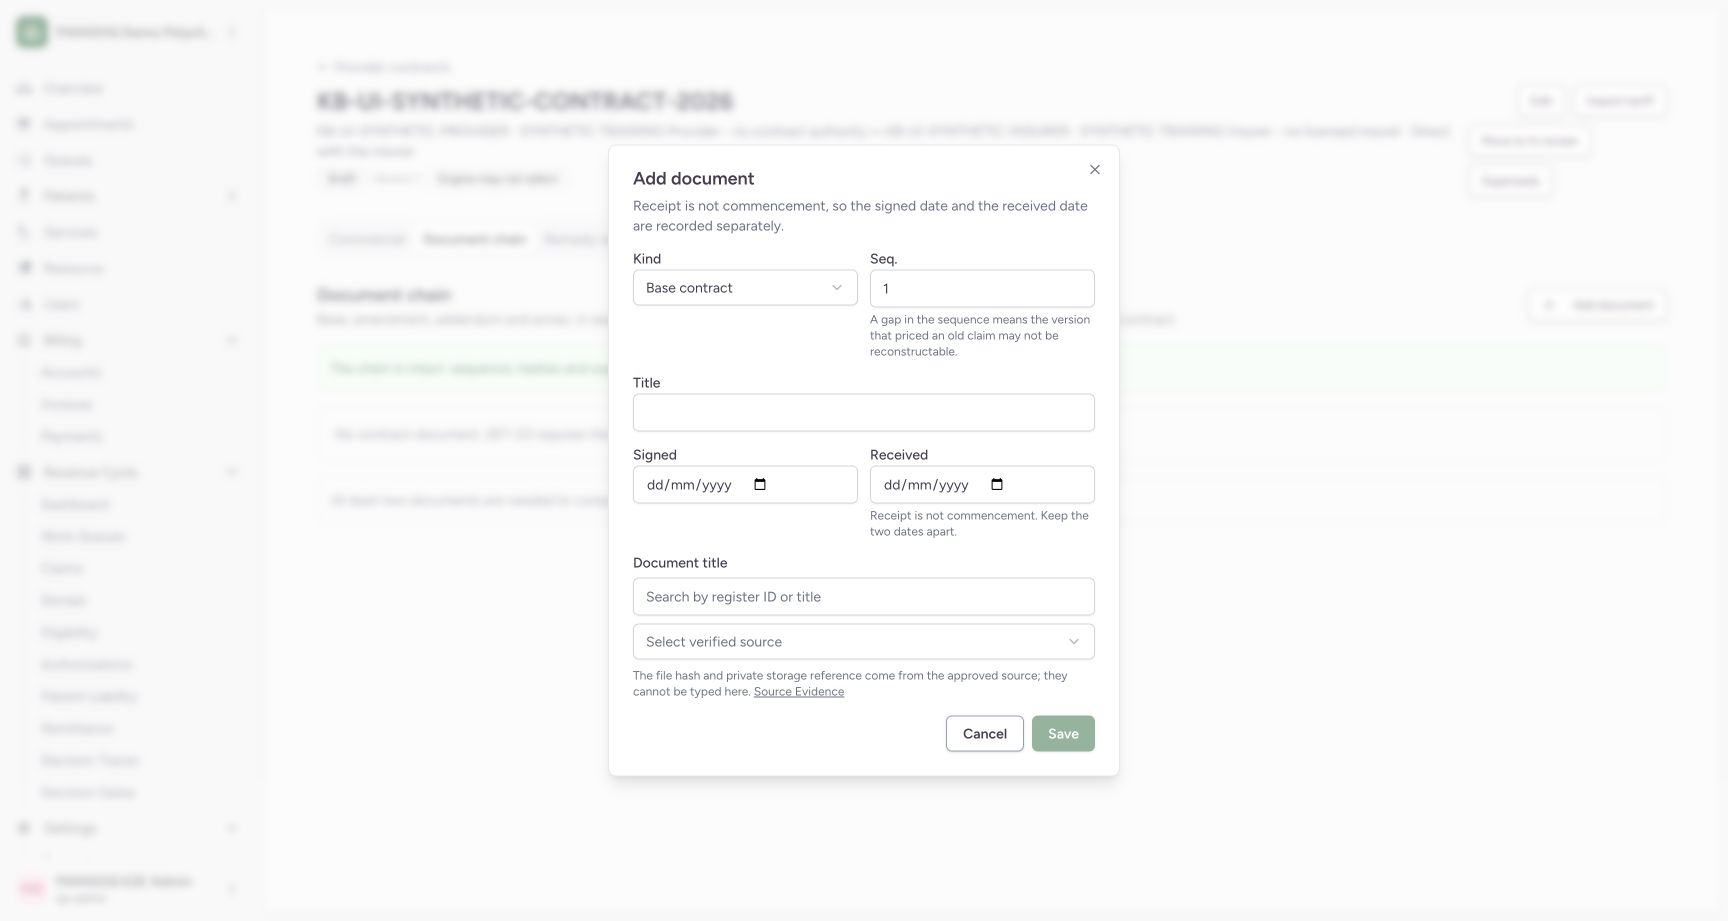Cancel the Add document dialog
This screenshot has width=1728, height=921.
985,734
